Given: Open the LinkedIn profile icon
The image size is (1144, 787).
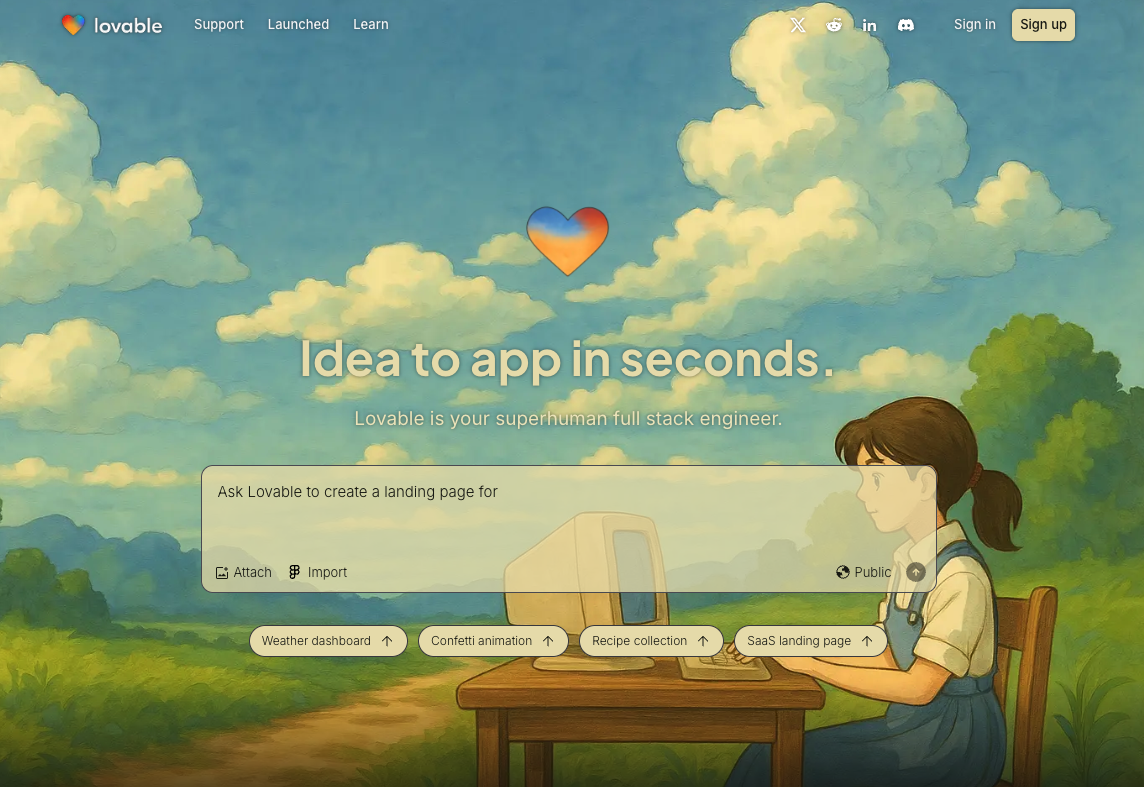Looking at the screenshot, I should (x=870, y=26).
